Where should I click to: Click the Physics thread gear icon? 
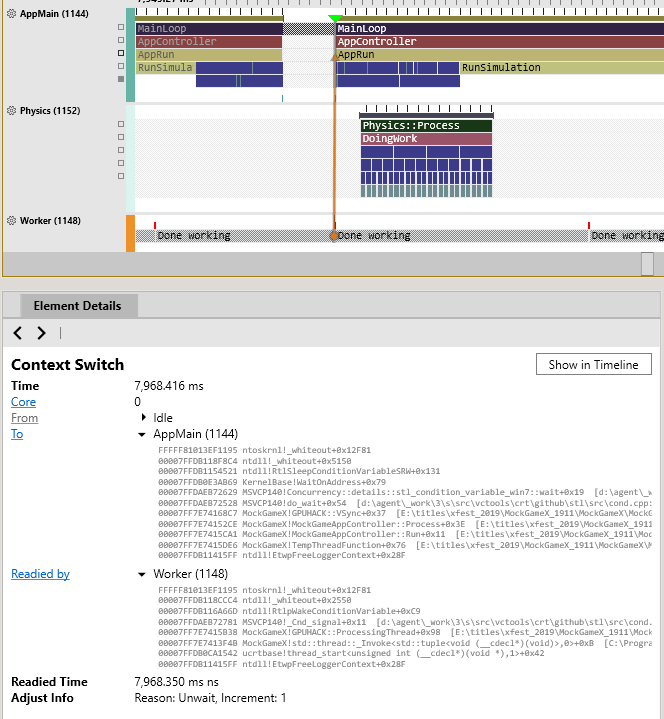(x=11, y=111)
